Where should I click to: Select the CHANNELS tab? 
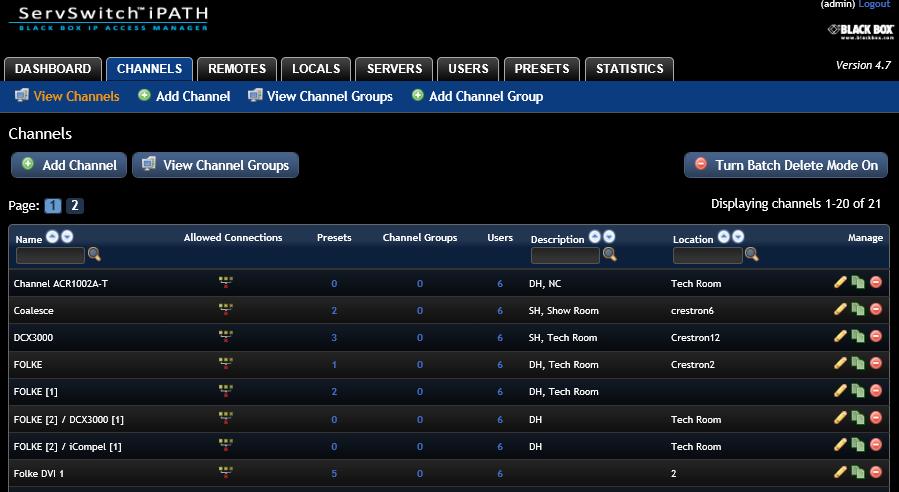pyautogui.click(x=149, y=69)
